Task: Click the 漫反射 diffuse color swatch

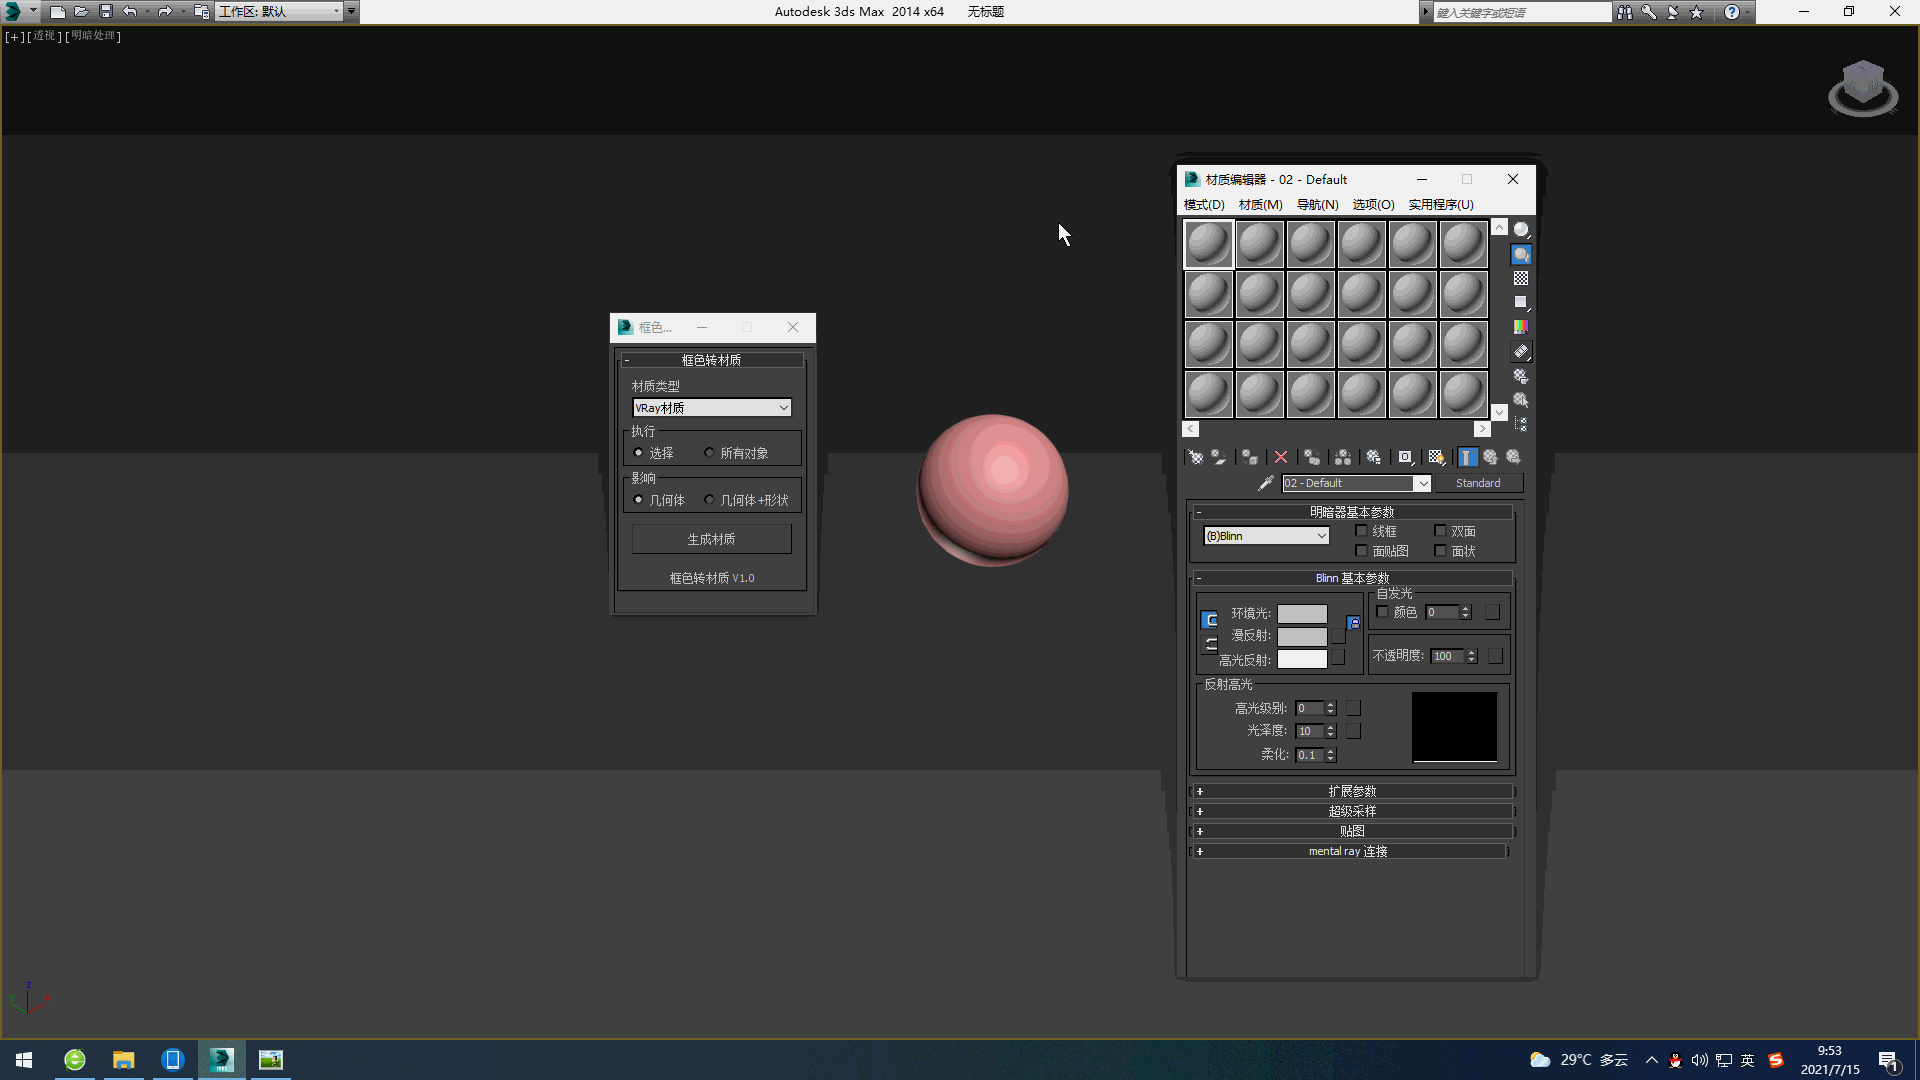Action: click(1302, 636)
